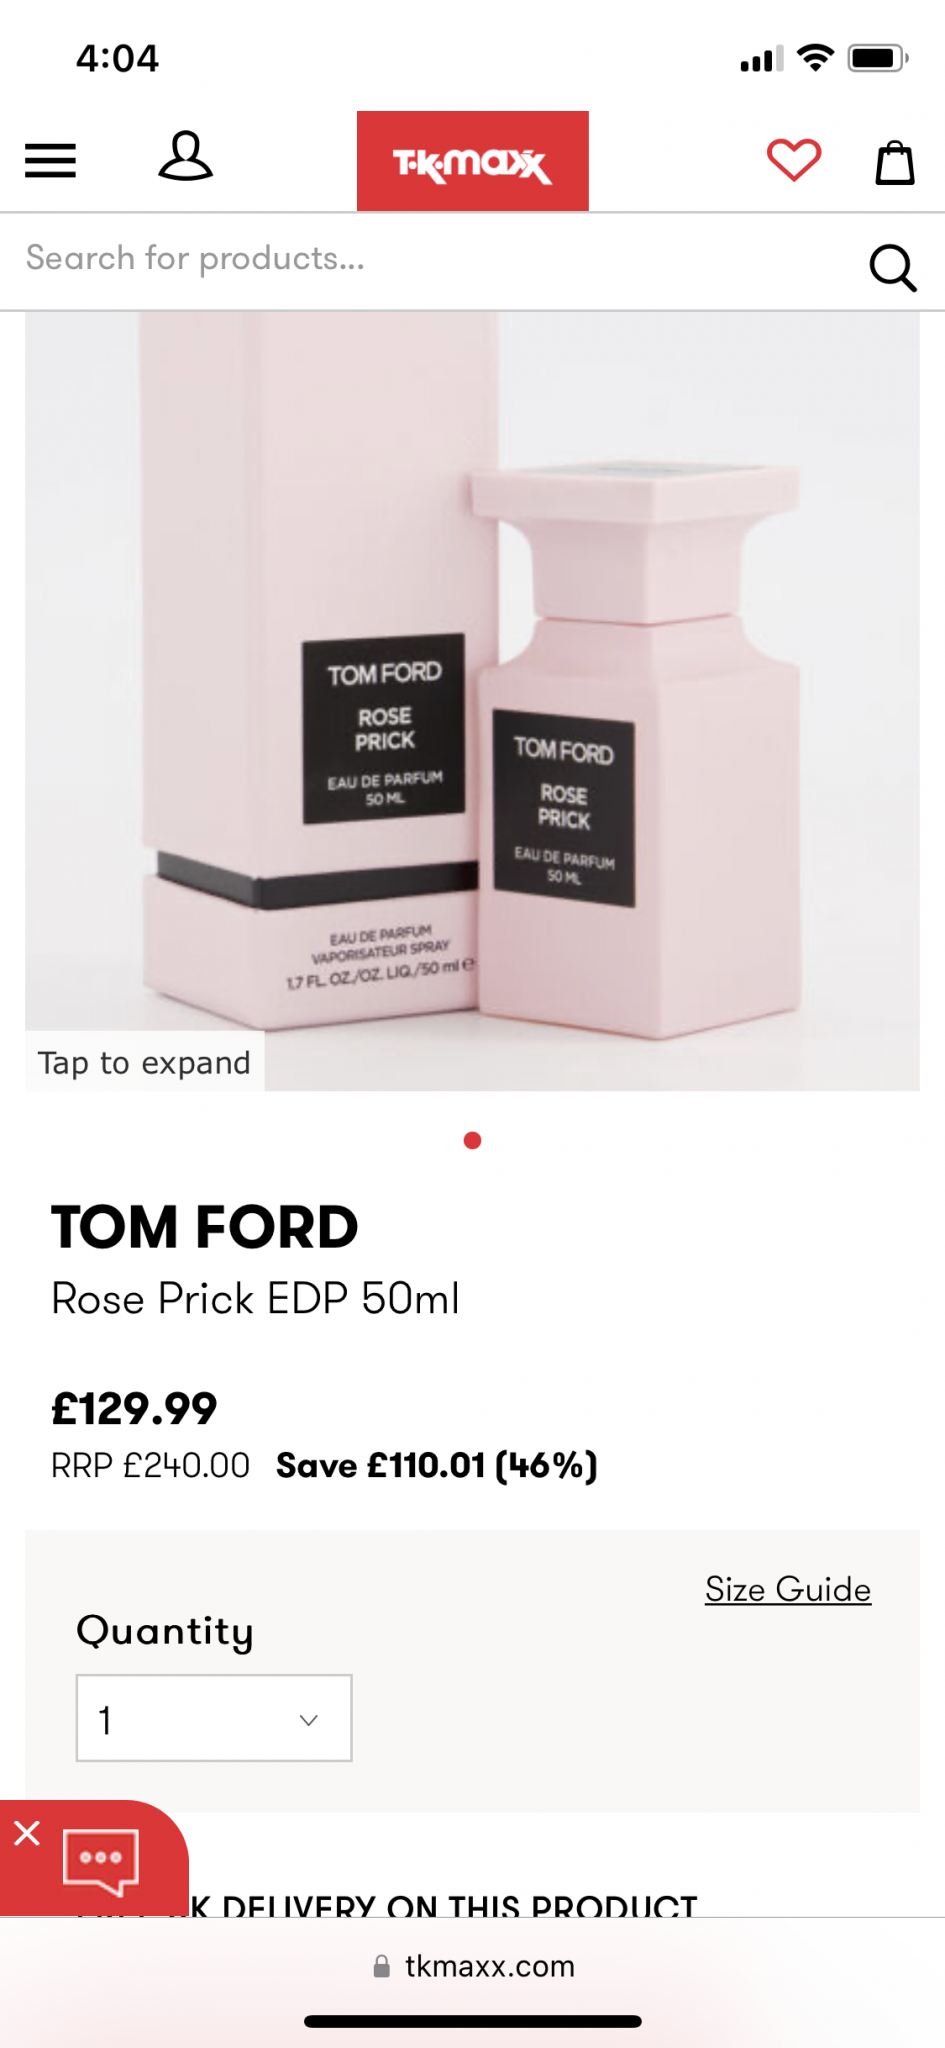Go to TK Maxx home logo

coord(472,161)
